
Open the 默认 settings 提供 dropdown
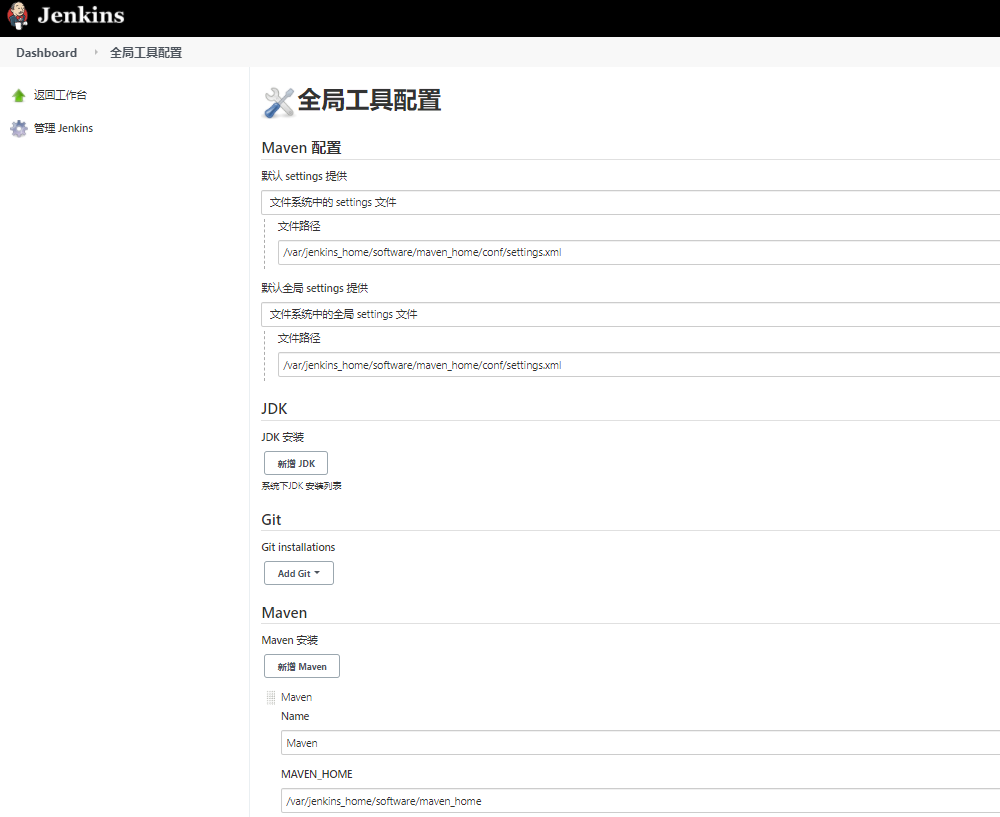coord(630,202)
